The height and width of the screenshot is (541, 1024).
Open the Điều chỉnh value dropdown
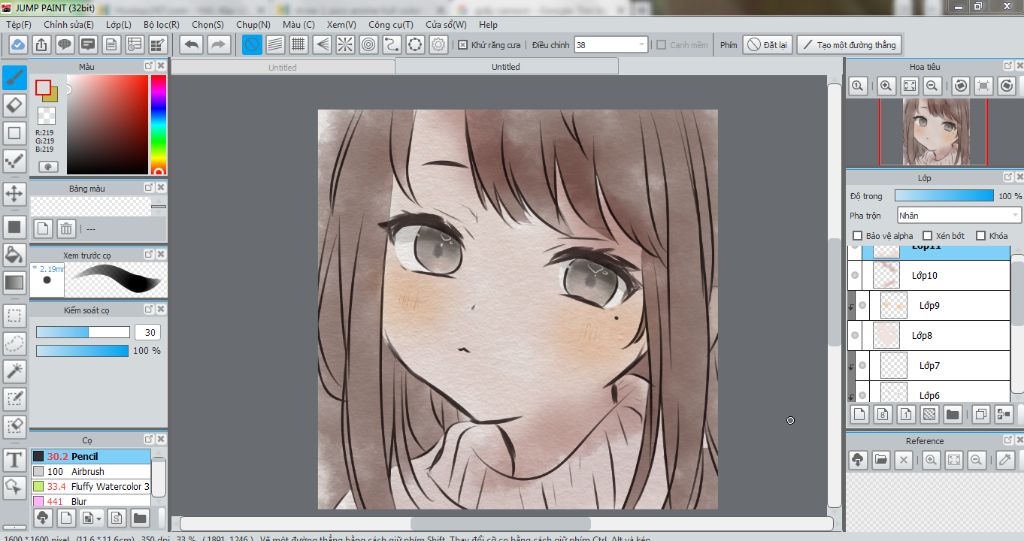(642, 45)
